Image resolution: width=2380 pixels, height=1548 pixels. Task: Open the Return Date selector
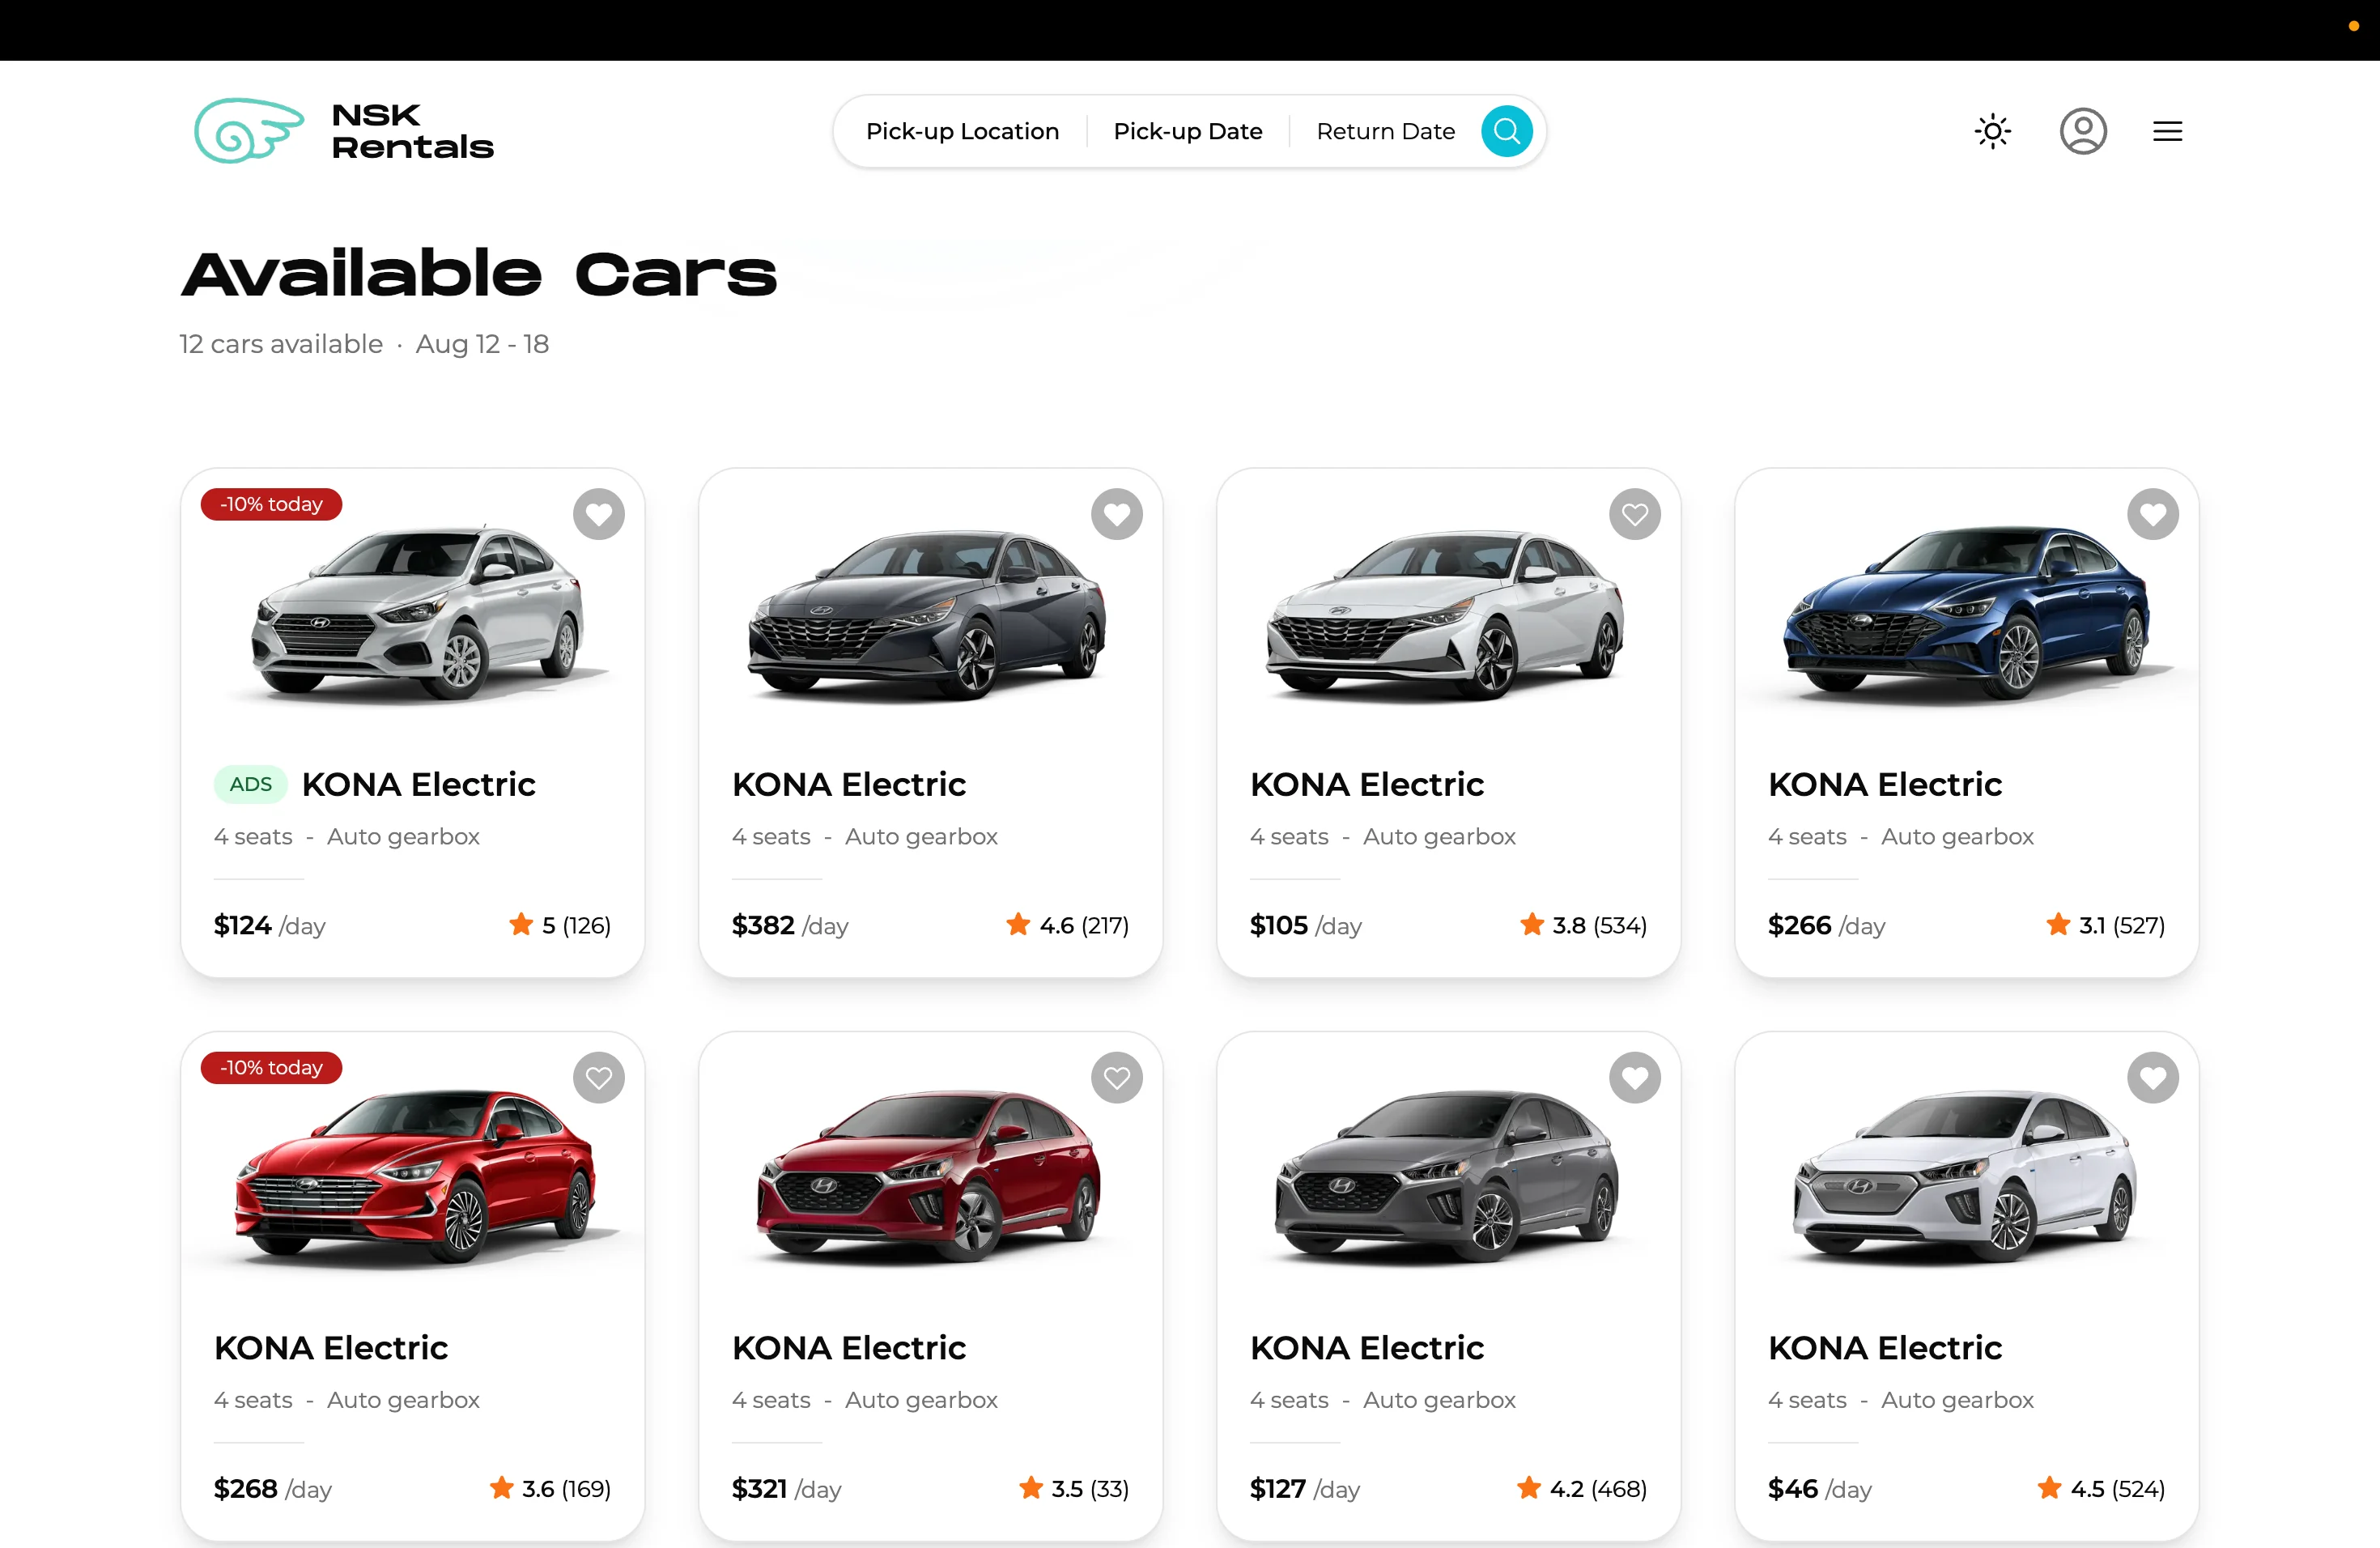point(1385,131)
